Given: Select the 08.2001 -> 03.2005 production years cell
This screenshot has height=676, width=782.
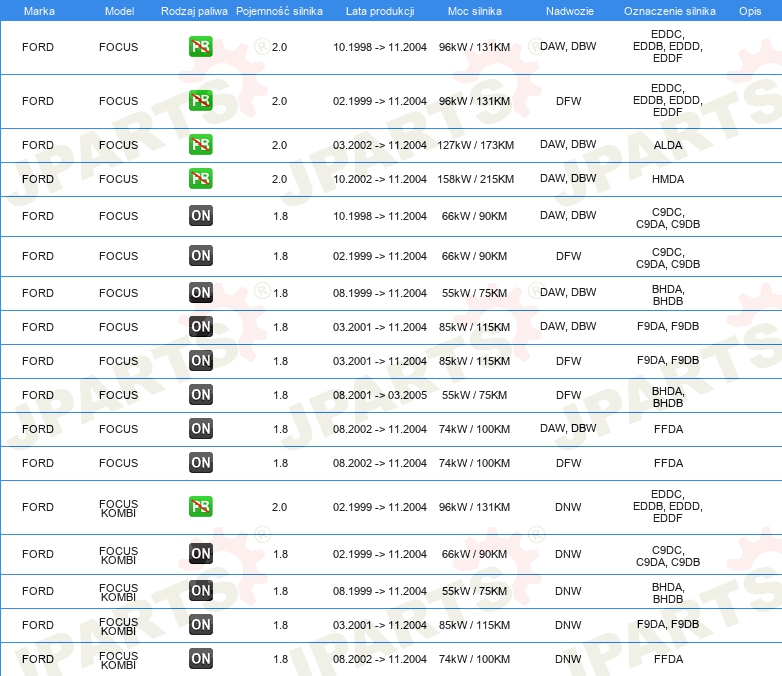Looking at the screenshot, I should point(380,395).
